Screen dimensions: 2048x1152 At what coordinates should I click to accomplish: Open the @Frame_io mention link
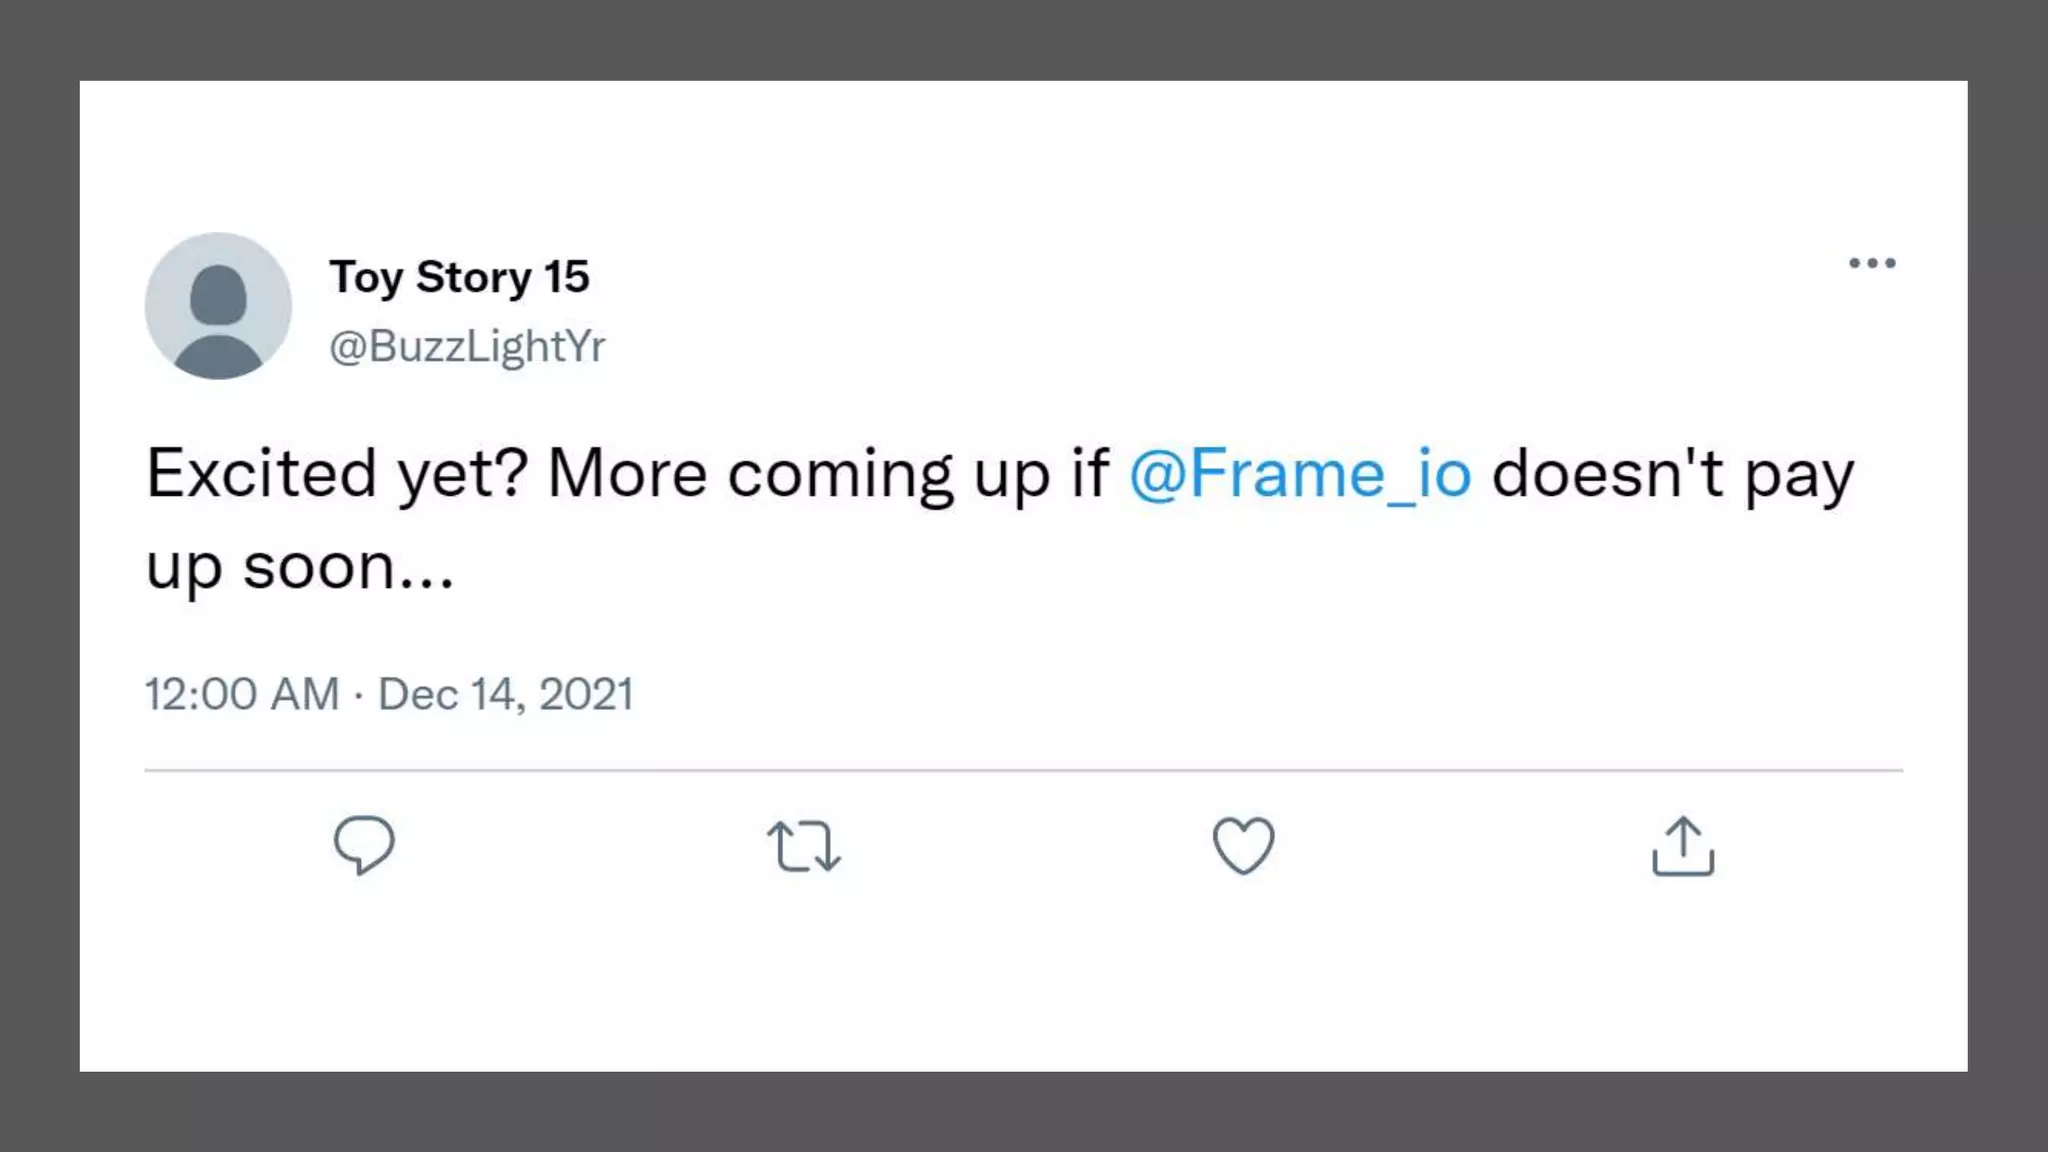pyautogui.click(x=1300, y=473)
